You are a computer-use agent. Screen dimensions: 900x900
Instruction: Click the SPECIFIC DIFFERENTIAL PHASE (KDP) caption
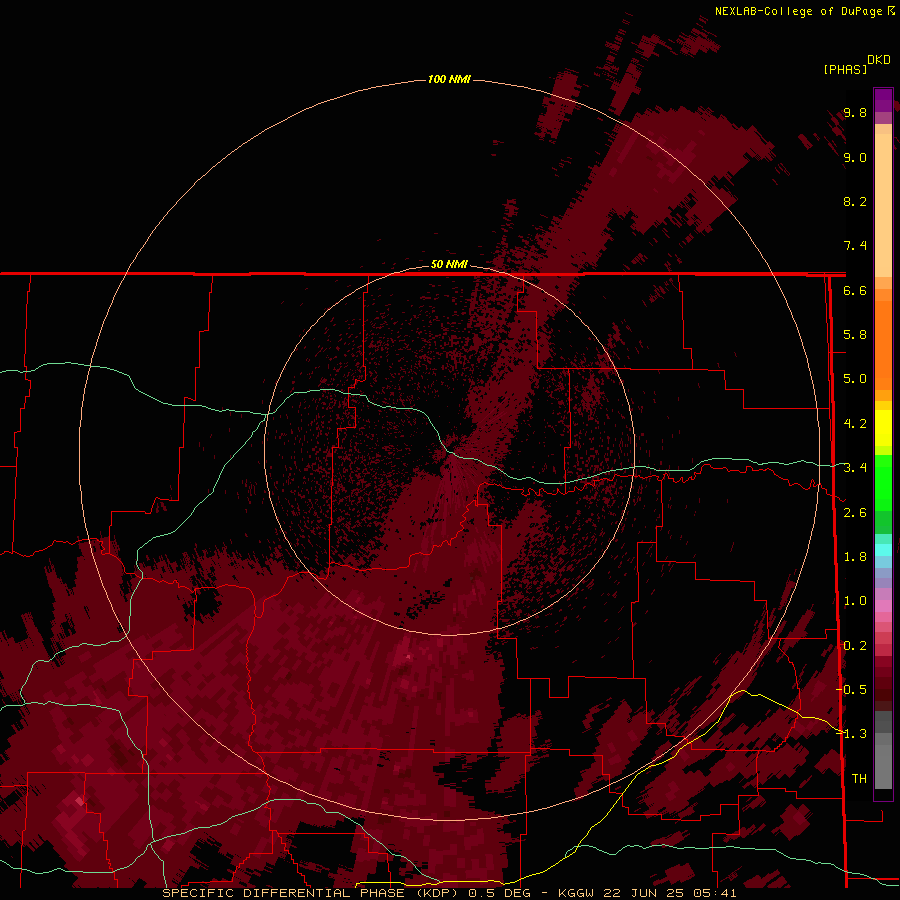pos(310,893)
